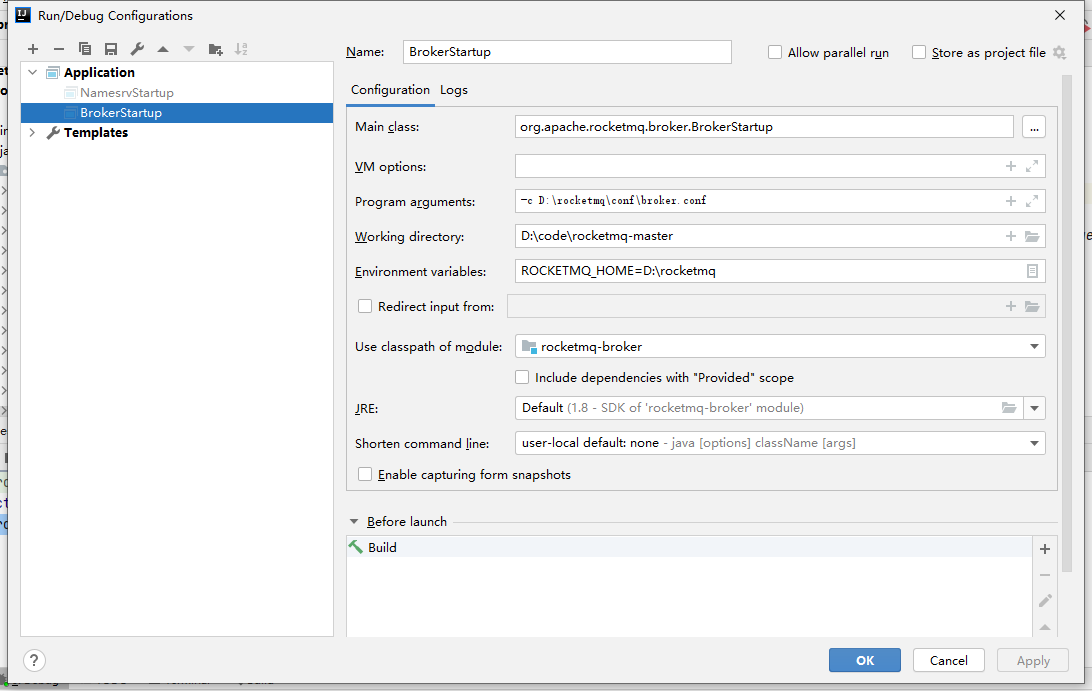Enable Allow parallel run checkbox

[774, 52]
